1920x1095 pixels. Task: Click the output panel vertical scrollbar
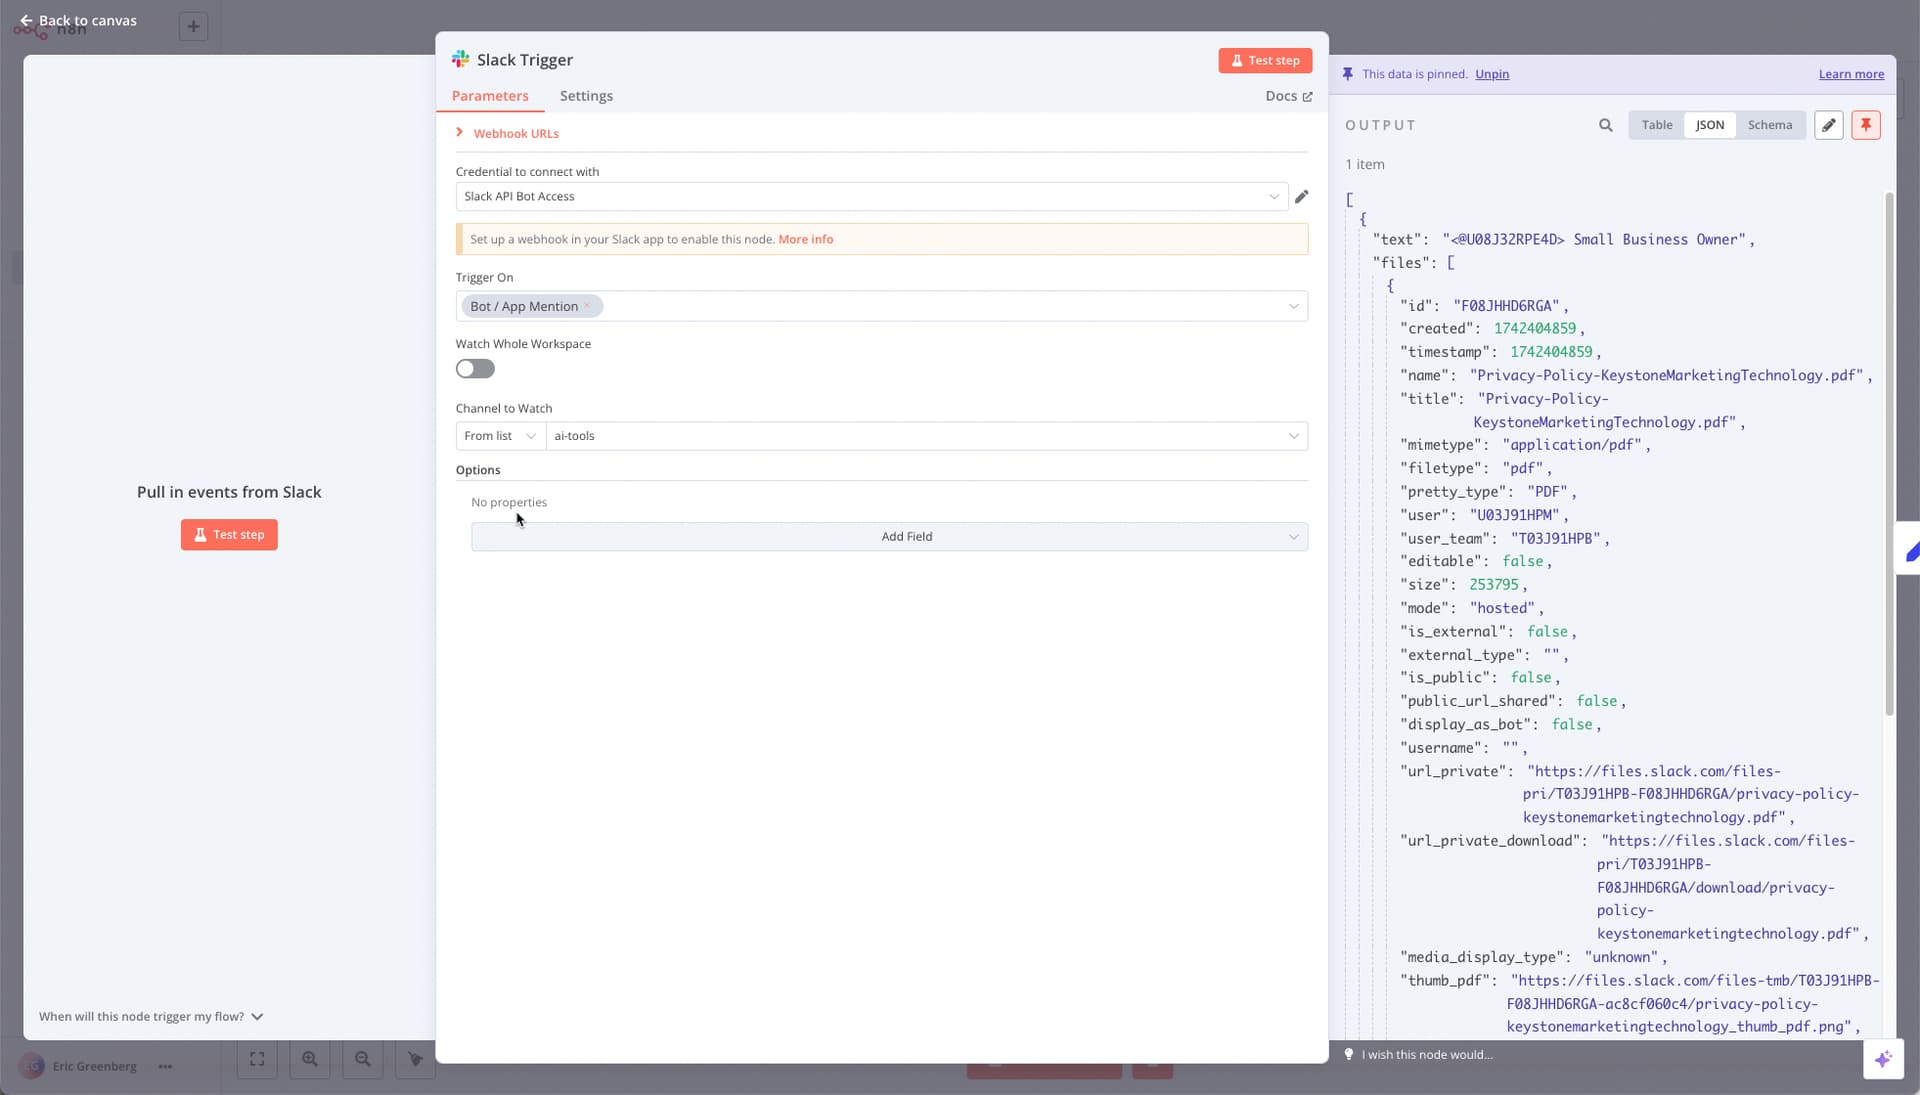1889,453
